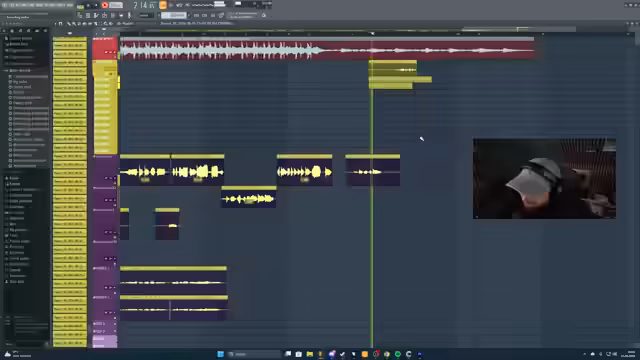Screen dimensions: 640x360
Task: Click the playhead marker on the timeline ruler
Action: point(372,33)
